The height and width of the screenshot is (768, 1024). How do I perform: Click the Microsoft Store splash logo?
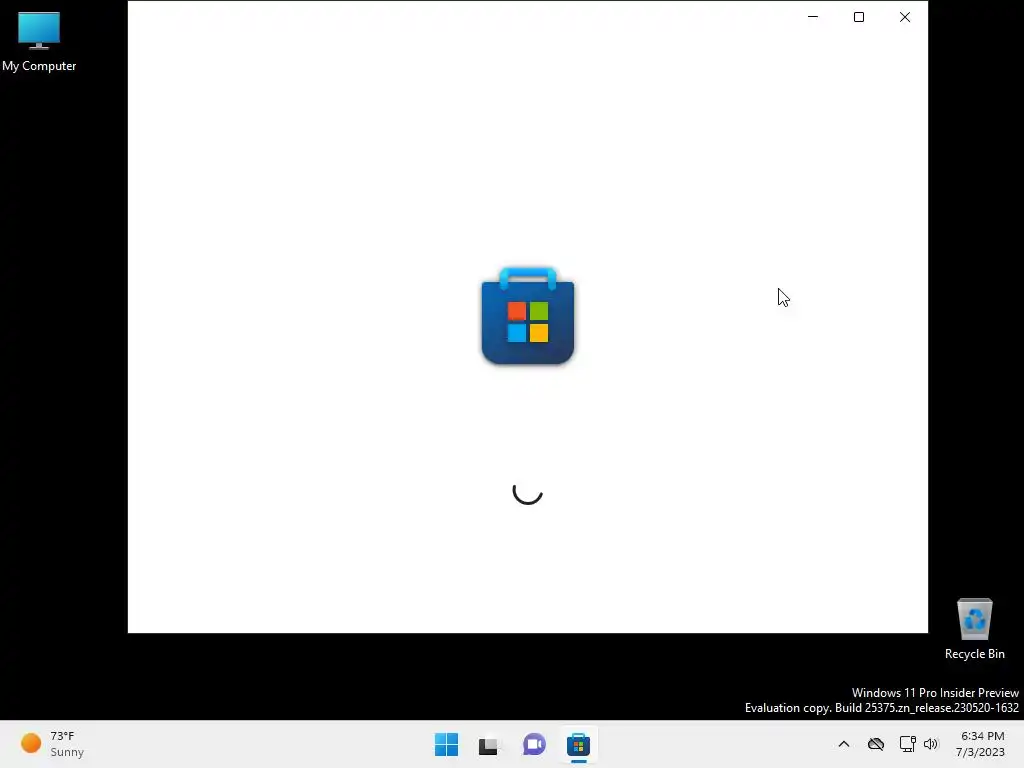pyautogui.click(x=528, y=315)
